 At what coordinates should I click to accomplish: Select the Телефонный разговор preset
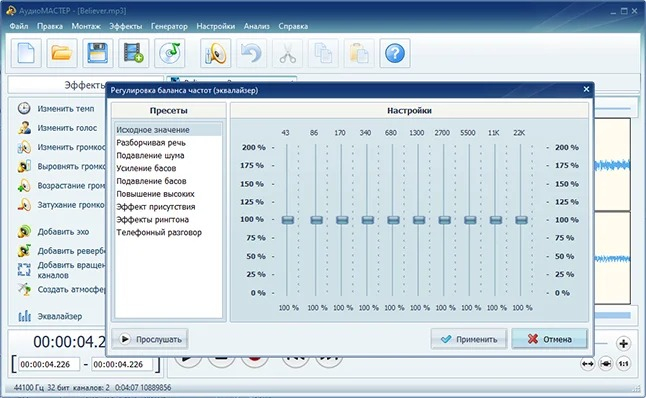coord(159,232)
